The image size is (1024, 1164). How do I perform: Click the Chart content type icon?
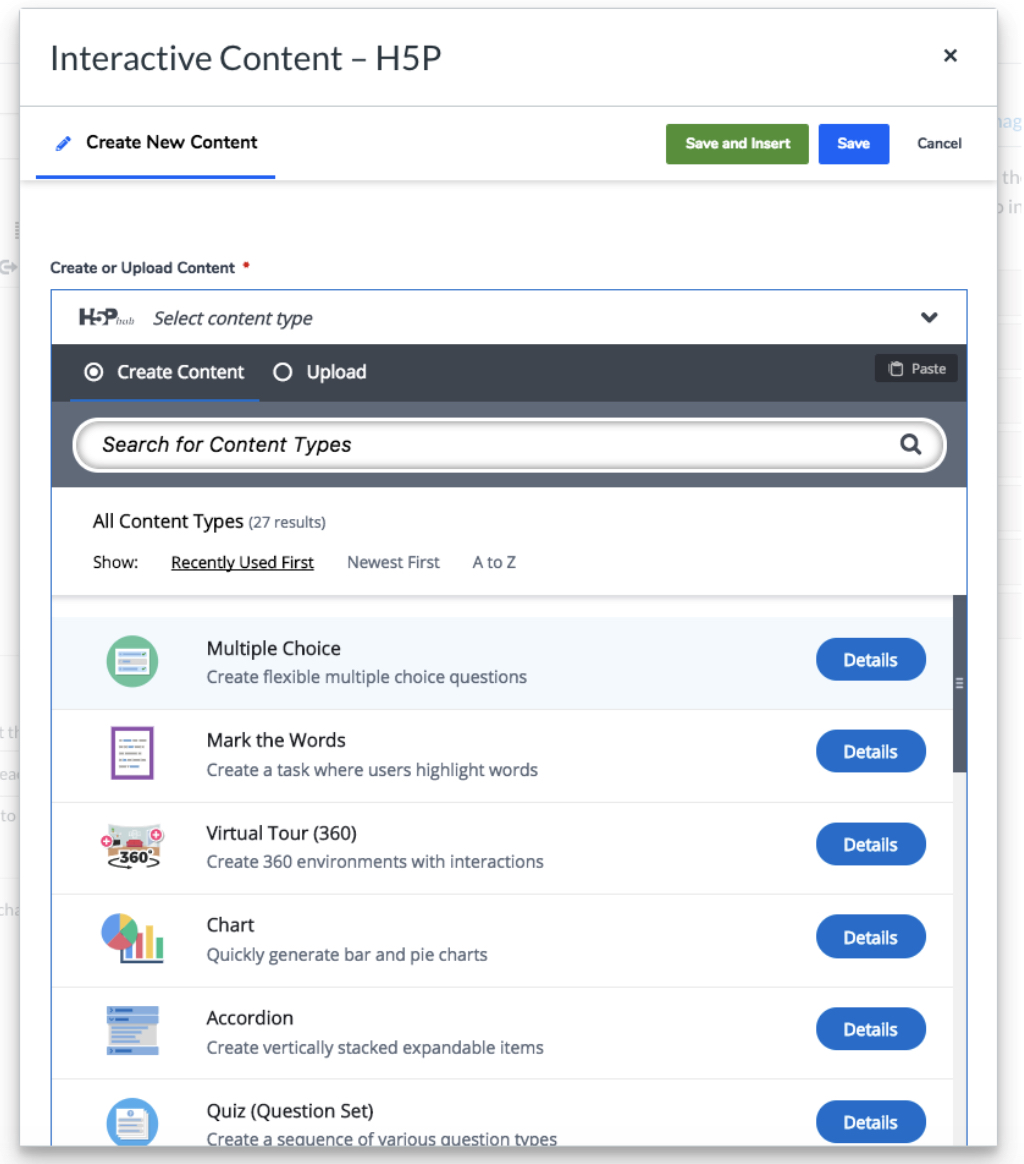(x=132, y=938)
